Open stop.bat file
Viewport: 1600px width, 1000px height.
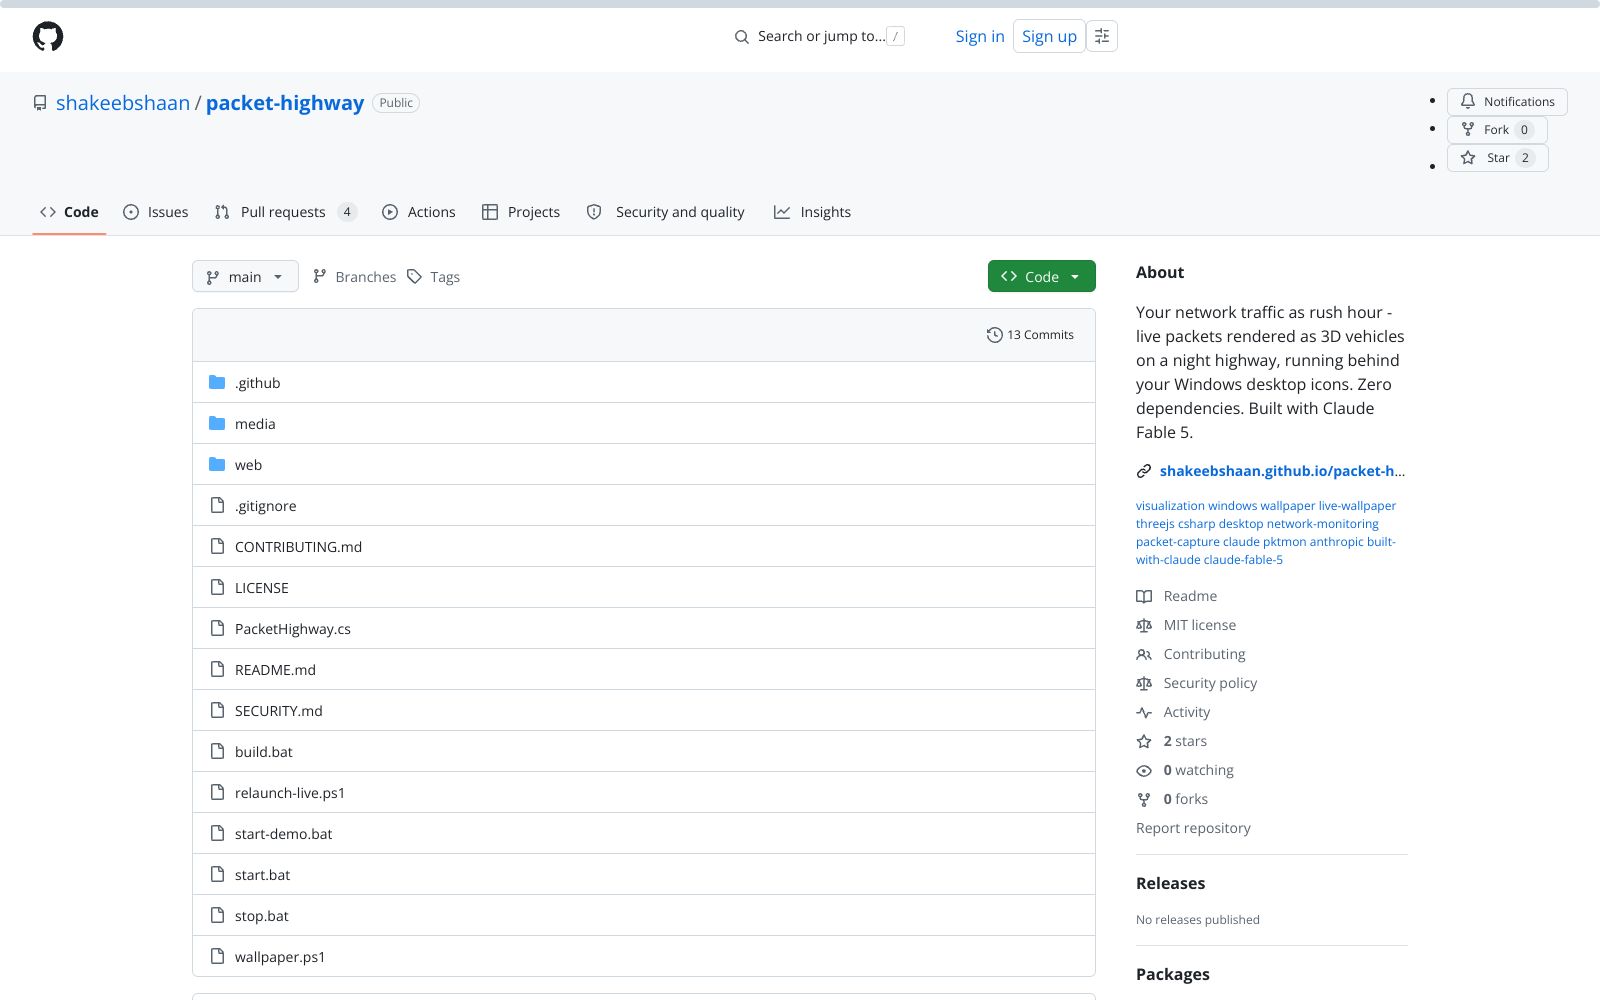click(x=262, y=916)
